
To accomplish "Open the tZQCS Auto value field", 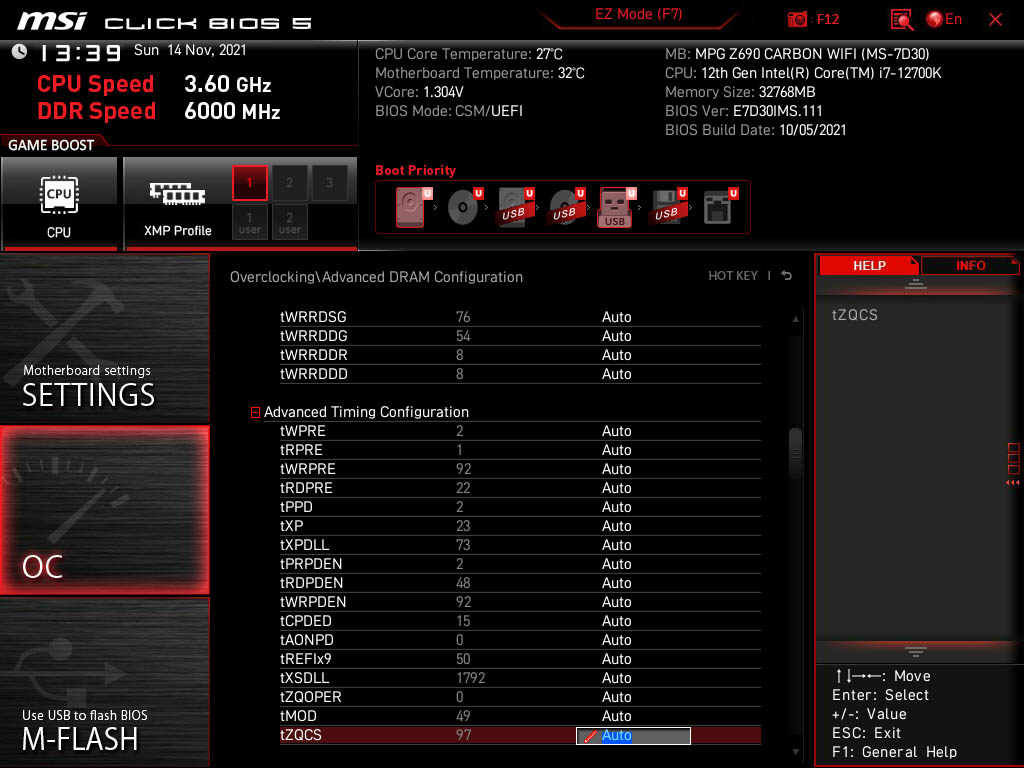I will (x=633, y=736).
